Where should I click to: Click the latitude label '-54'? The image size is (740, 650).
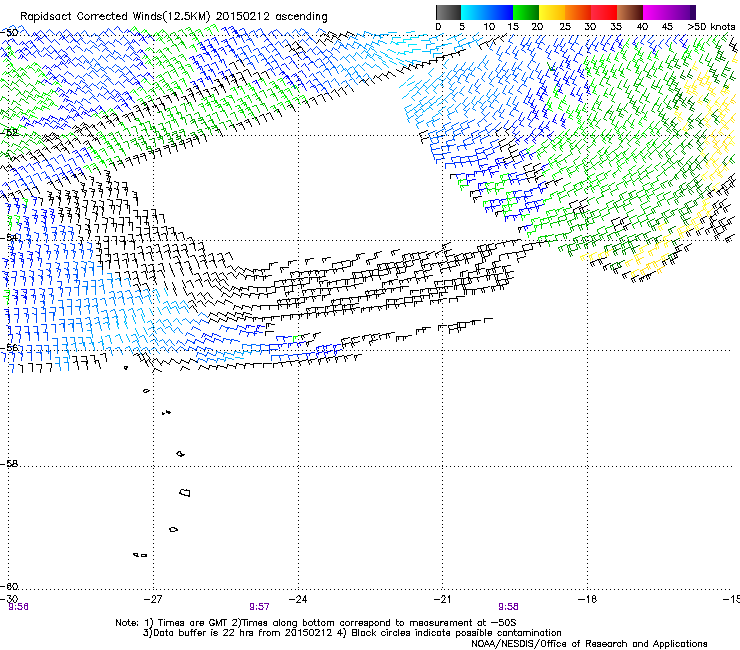(x=9, y=237)
